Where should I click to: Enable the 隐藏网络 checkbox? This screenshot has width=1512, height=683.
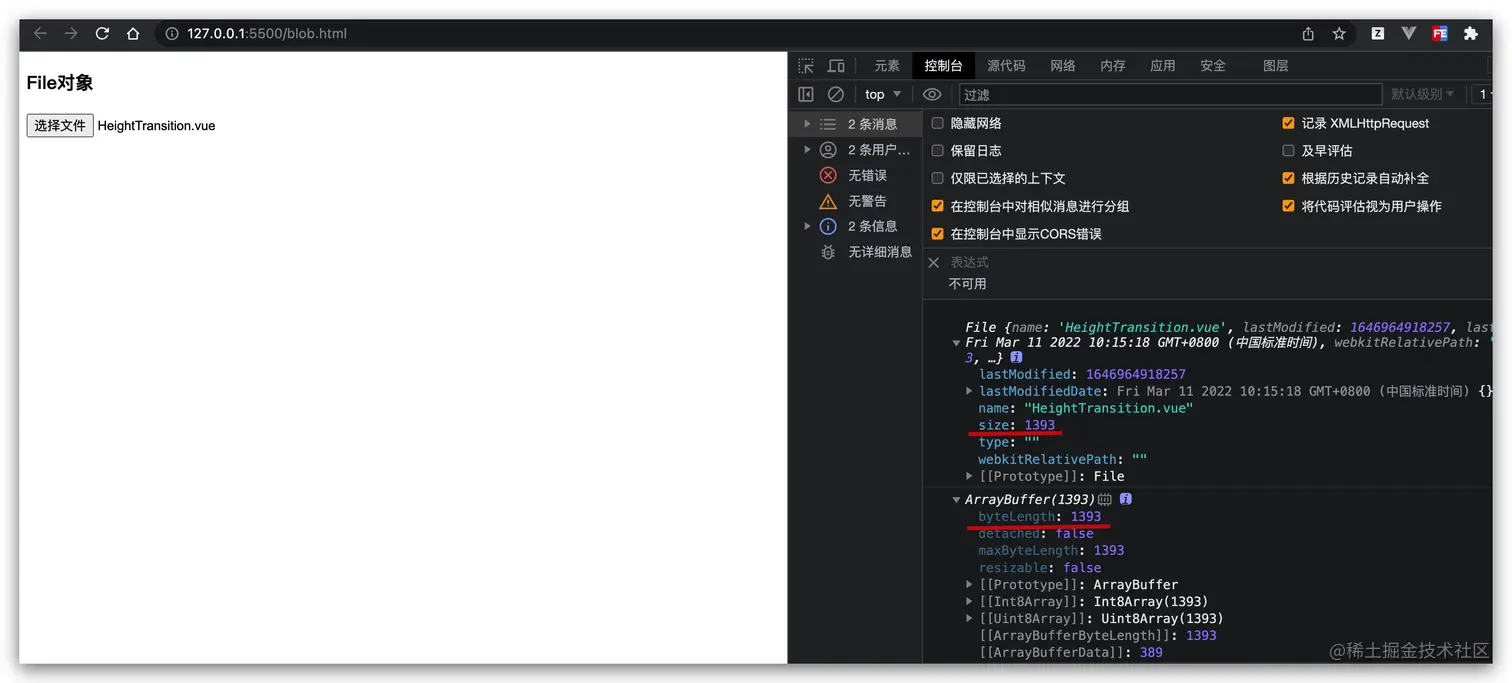point(937,123)
